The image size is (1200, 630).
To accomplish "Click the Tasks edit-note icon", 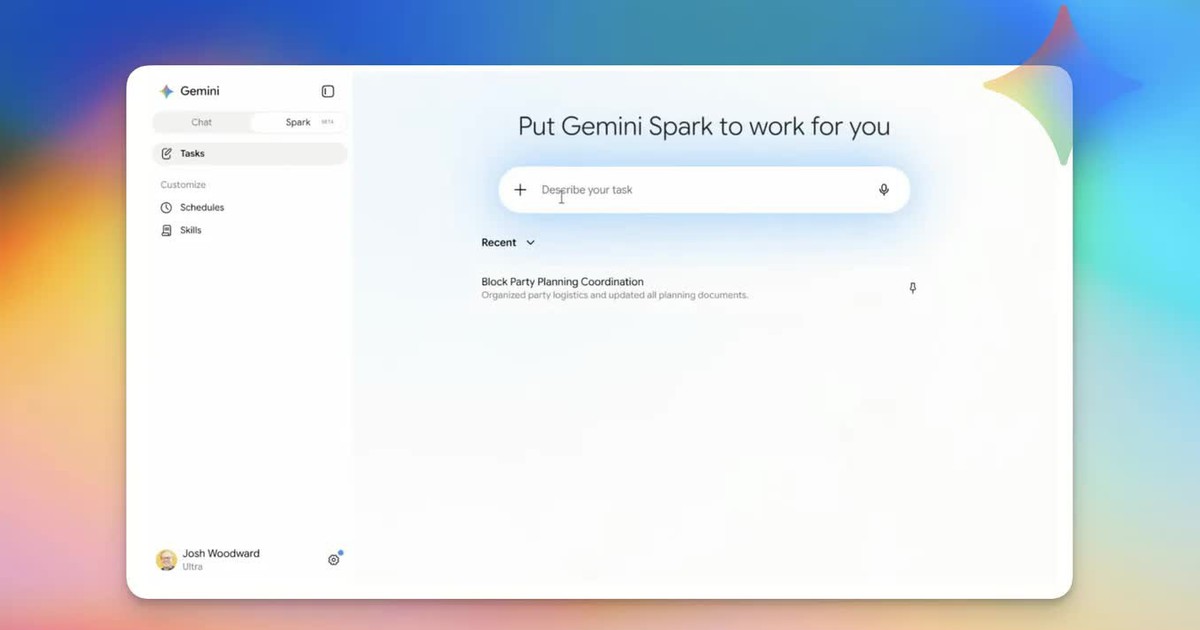I will pos(167,154).
